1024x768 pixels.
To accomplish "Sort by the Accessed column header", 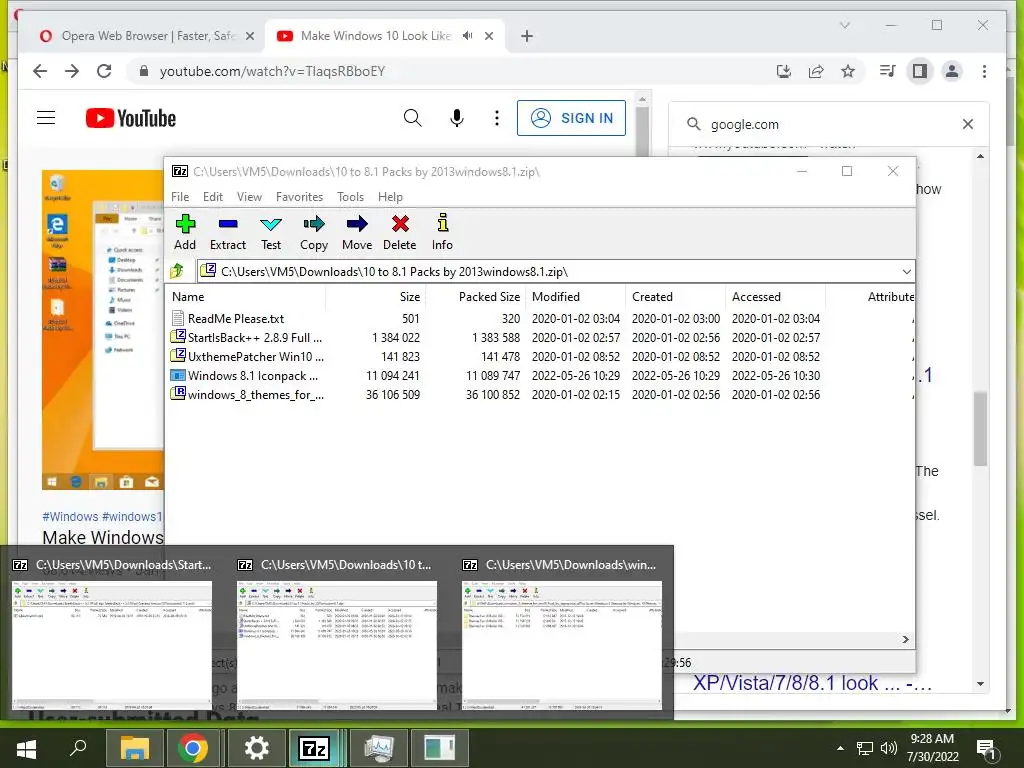I will [x=775, y=296].
